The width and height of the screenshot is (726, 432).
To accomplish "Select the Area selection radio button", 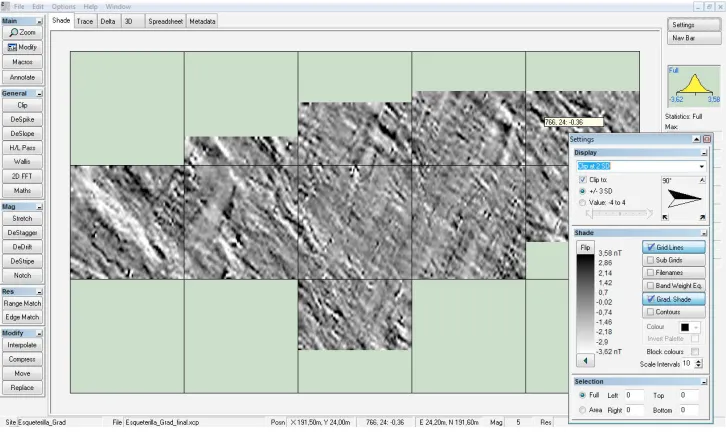I will [582, 410].
